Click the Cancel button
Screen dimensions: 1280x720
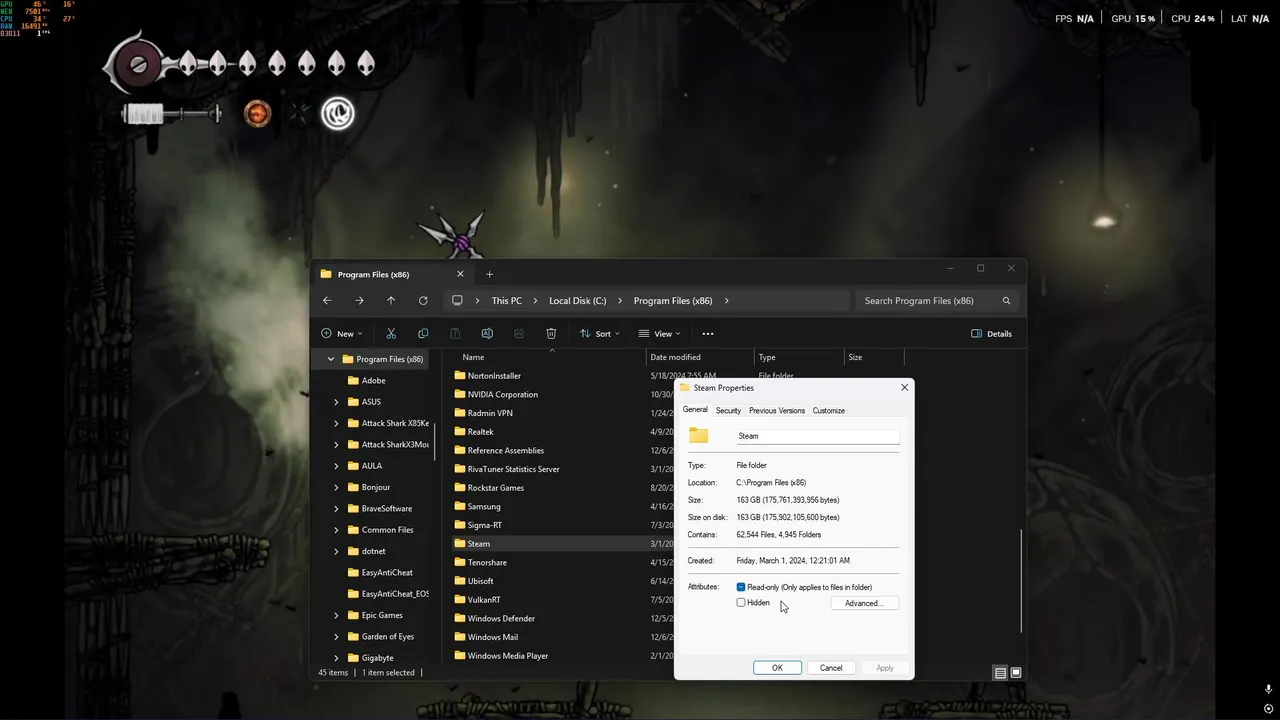pyautogui.click(x=831, y=668)
